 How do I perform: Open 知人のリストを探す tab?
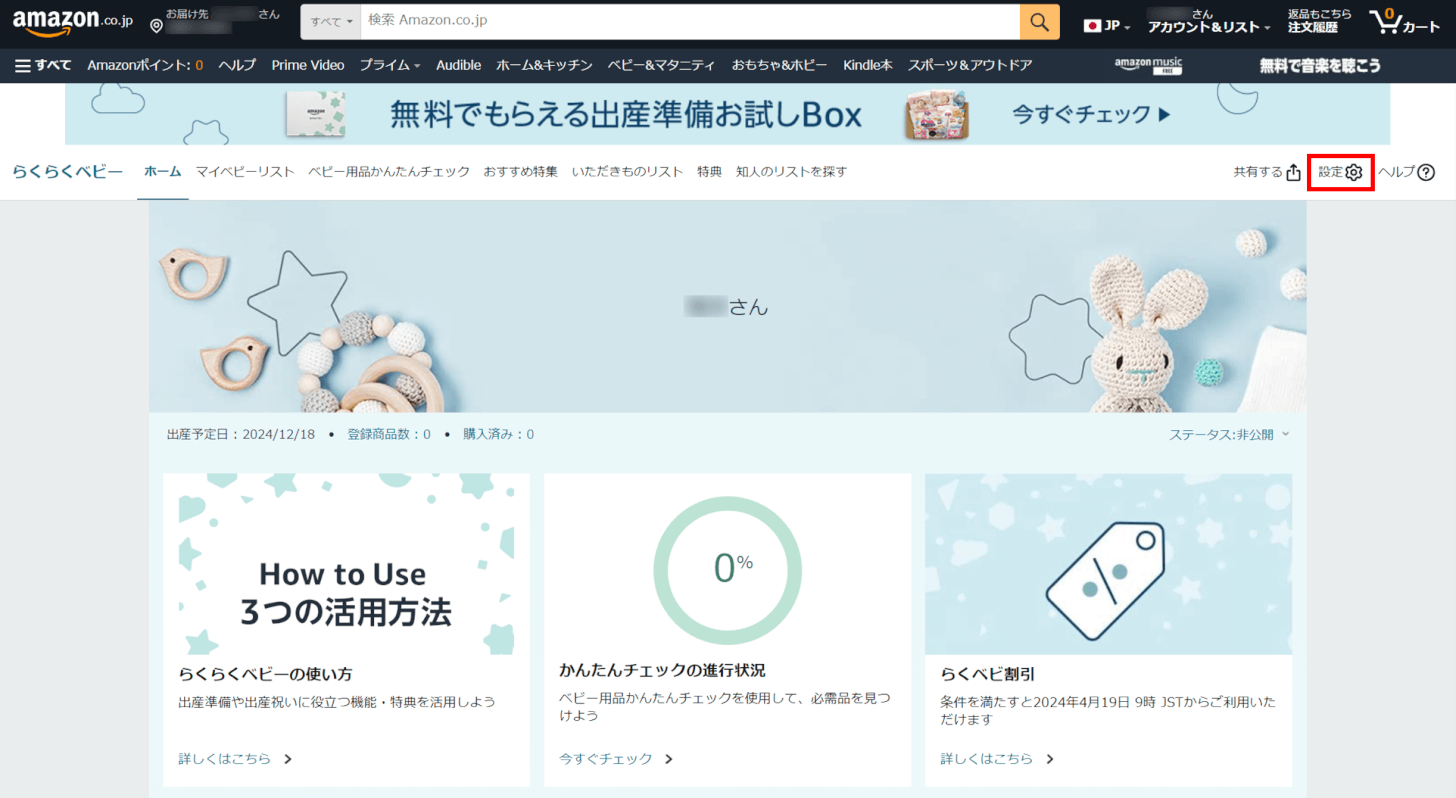(x=791, y=172)
